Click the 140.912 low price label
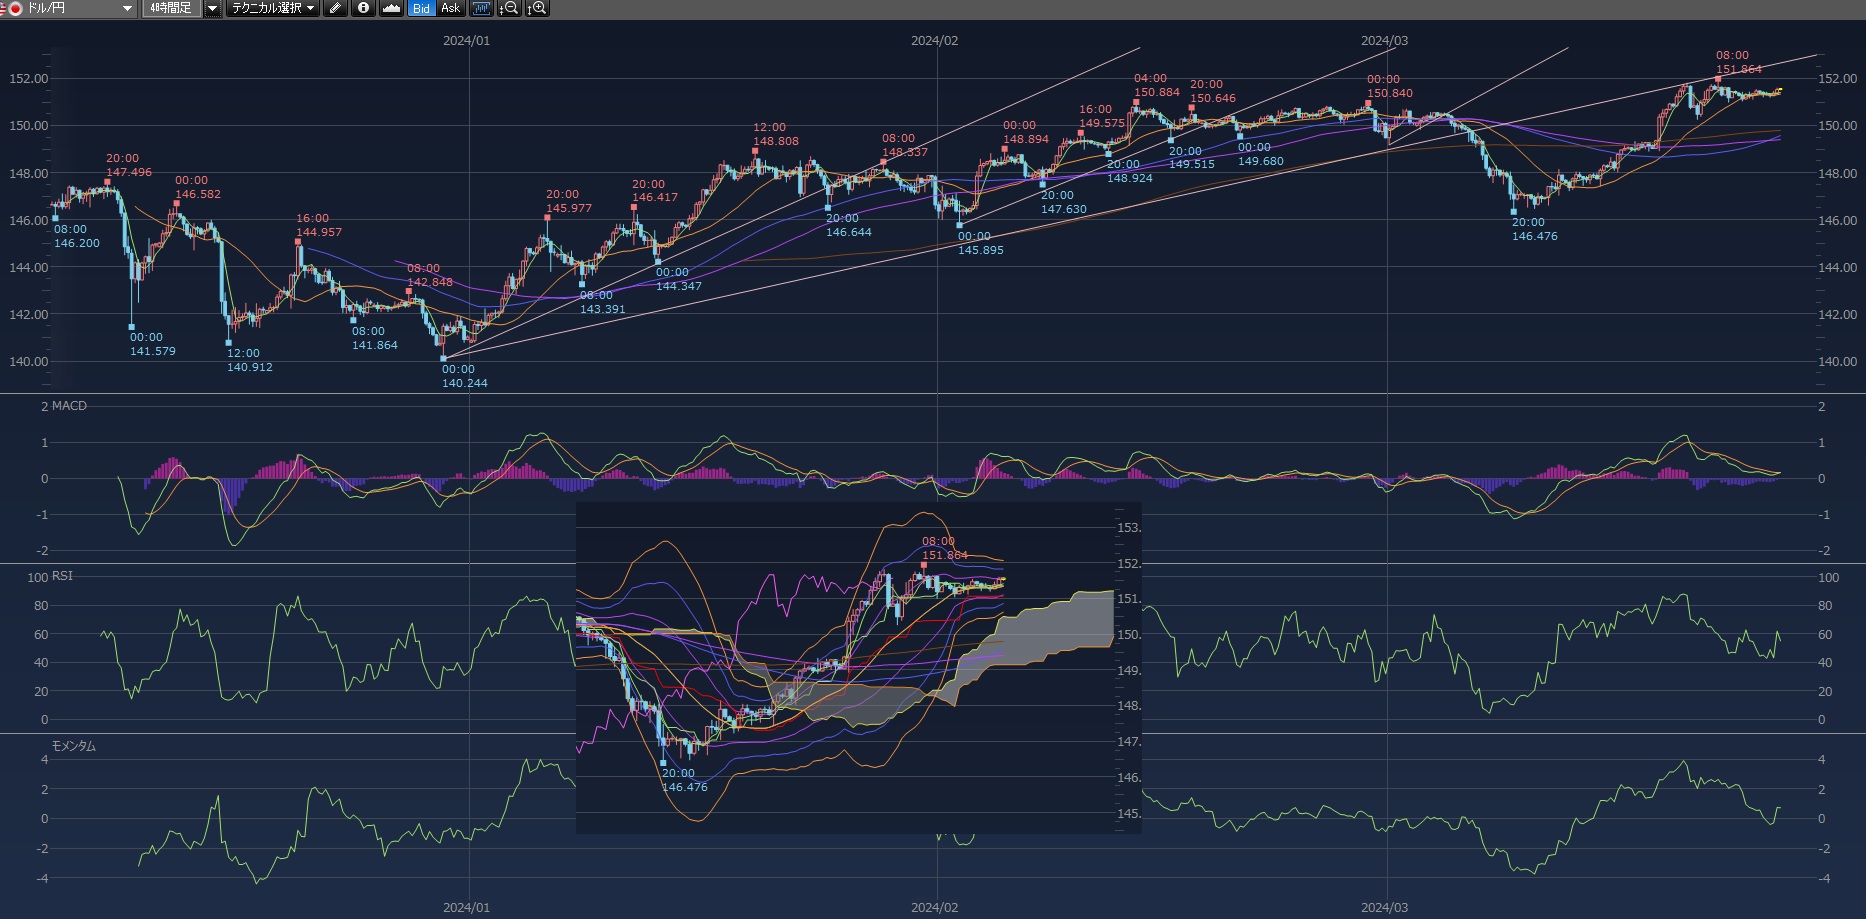 pyautogui.click(x=250, y=367)
